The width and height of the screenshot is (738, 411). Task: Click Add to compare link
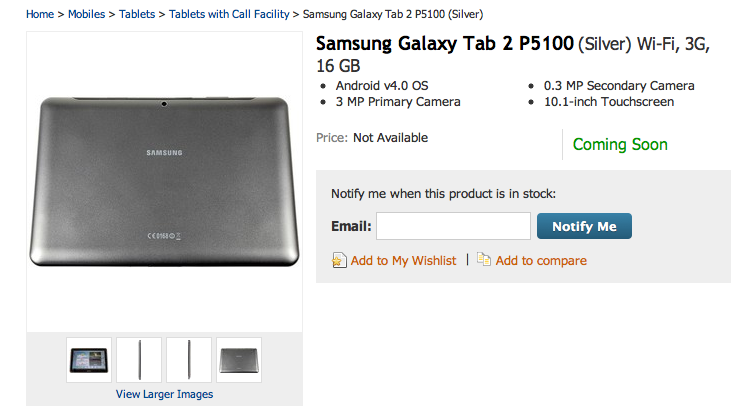(541, 261)
